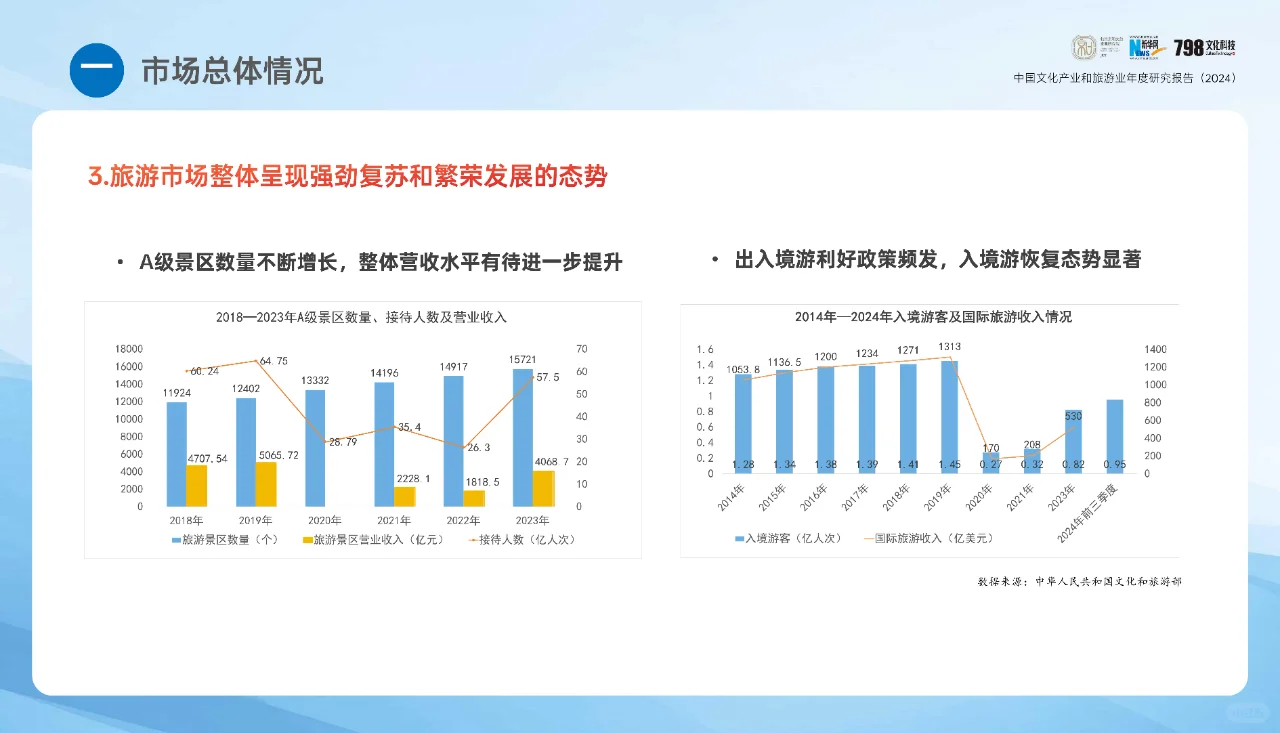Expand the left chart title area

pos(362,317)
